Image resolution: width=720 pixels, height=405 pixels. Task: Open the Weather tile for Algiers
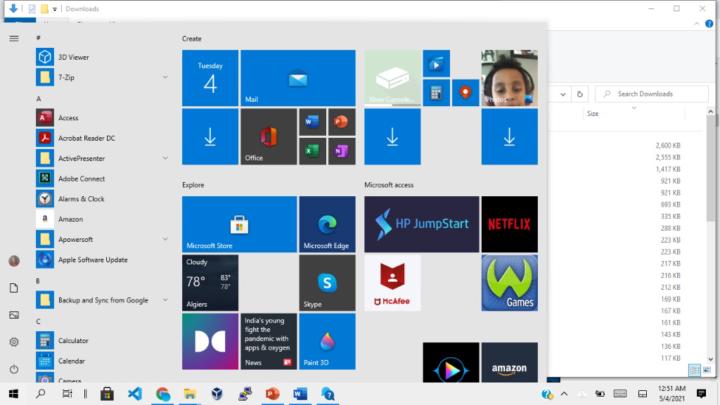click(210, 283)
